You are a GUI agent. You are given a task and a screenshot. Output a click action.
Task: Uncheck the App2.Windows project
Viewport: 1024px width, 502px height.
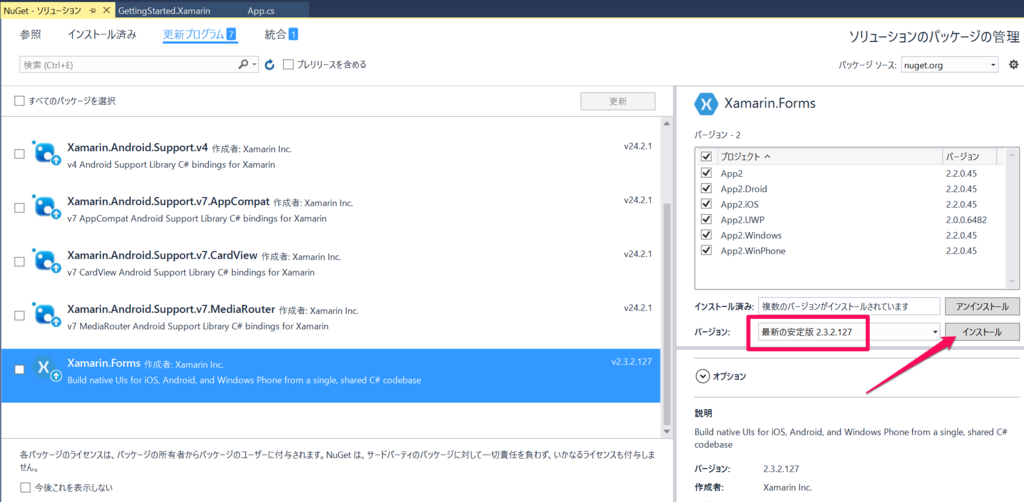(x=706, y=235)
